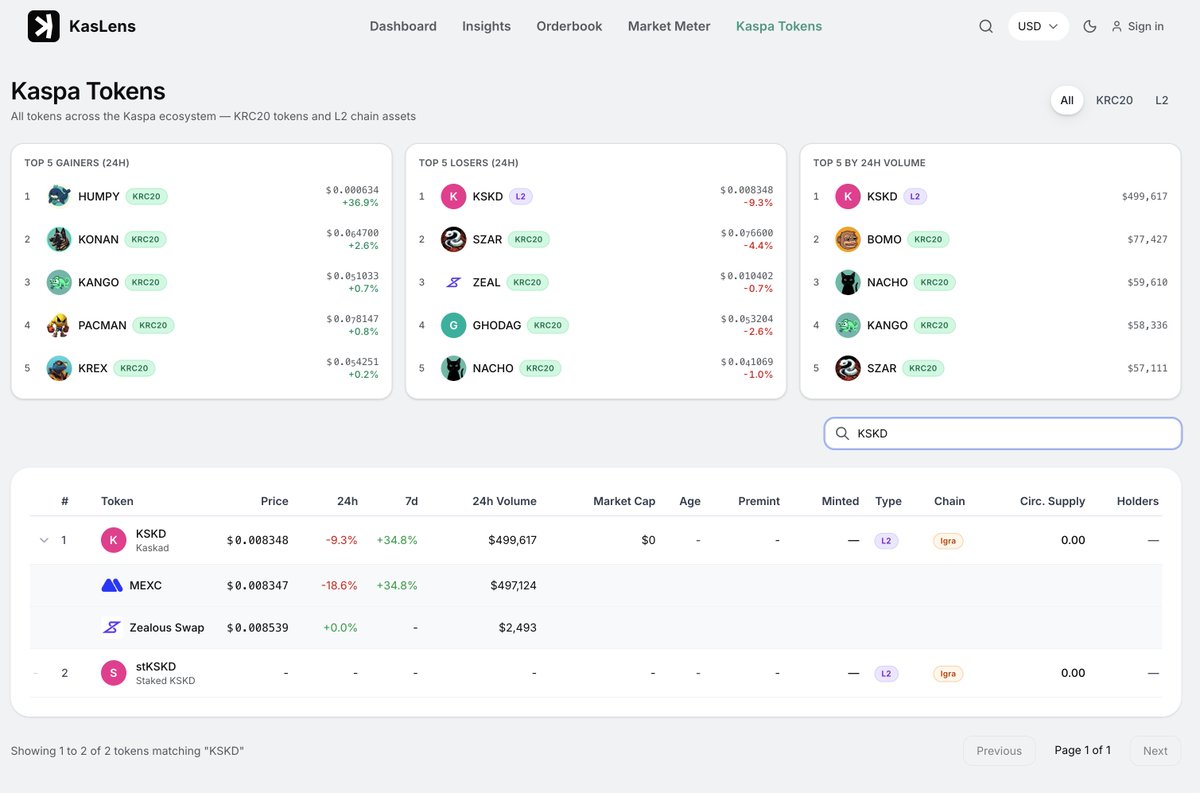Click SZAR icon in top losers
The width and height of the screenshot is (1200, 793).
pyautogui.click(x=453, y=239)
